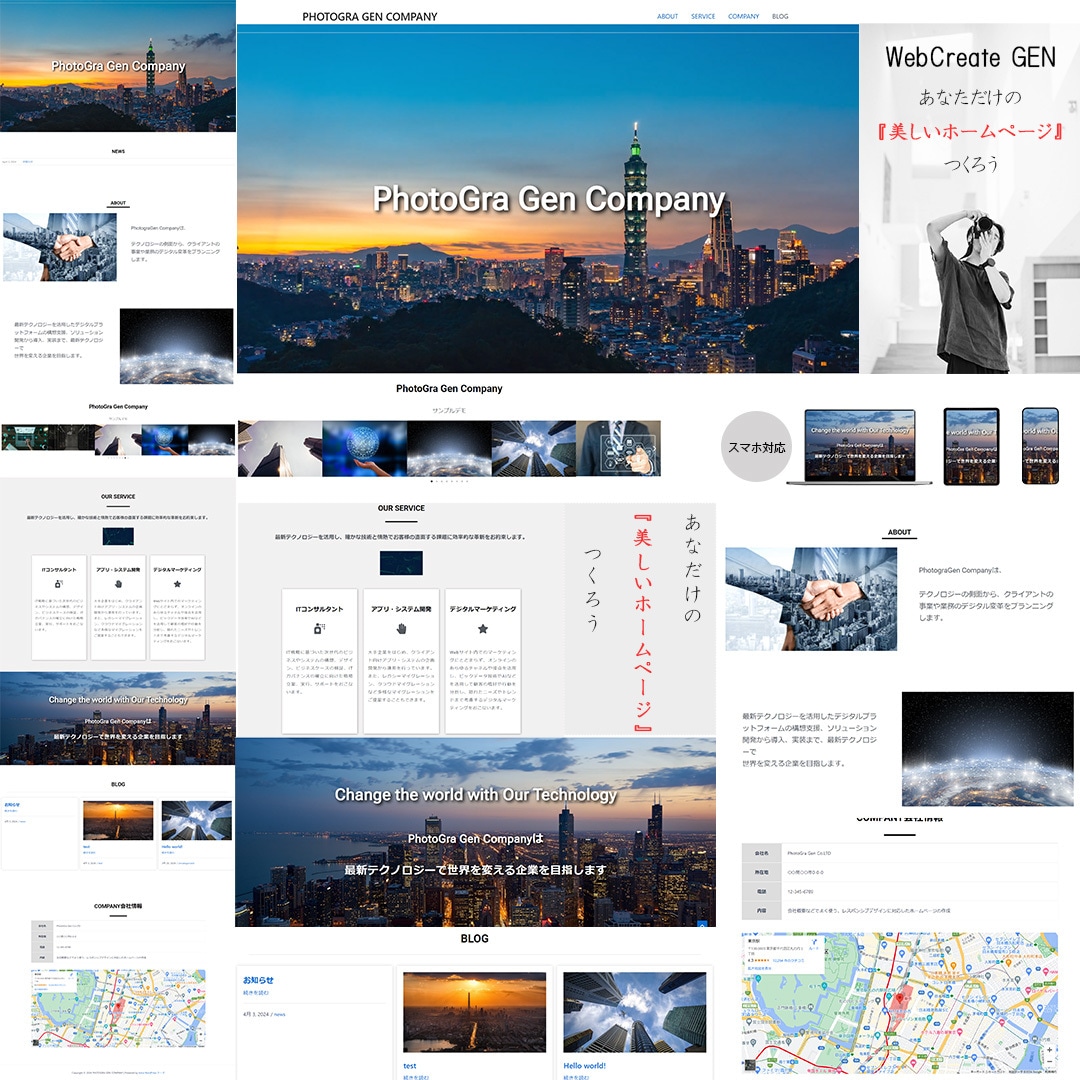The image size is (1080, 1080).
Task: Zoom in with the plus button on the large map
Action: pos(1049,1050)
